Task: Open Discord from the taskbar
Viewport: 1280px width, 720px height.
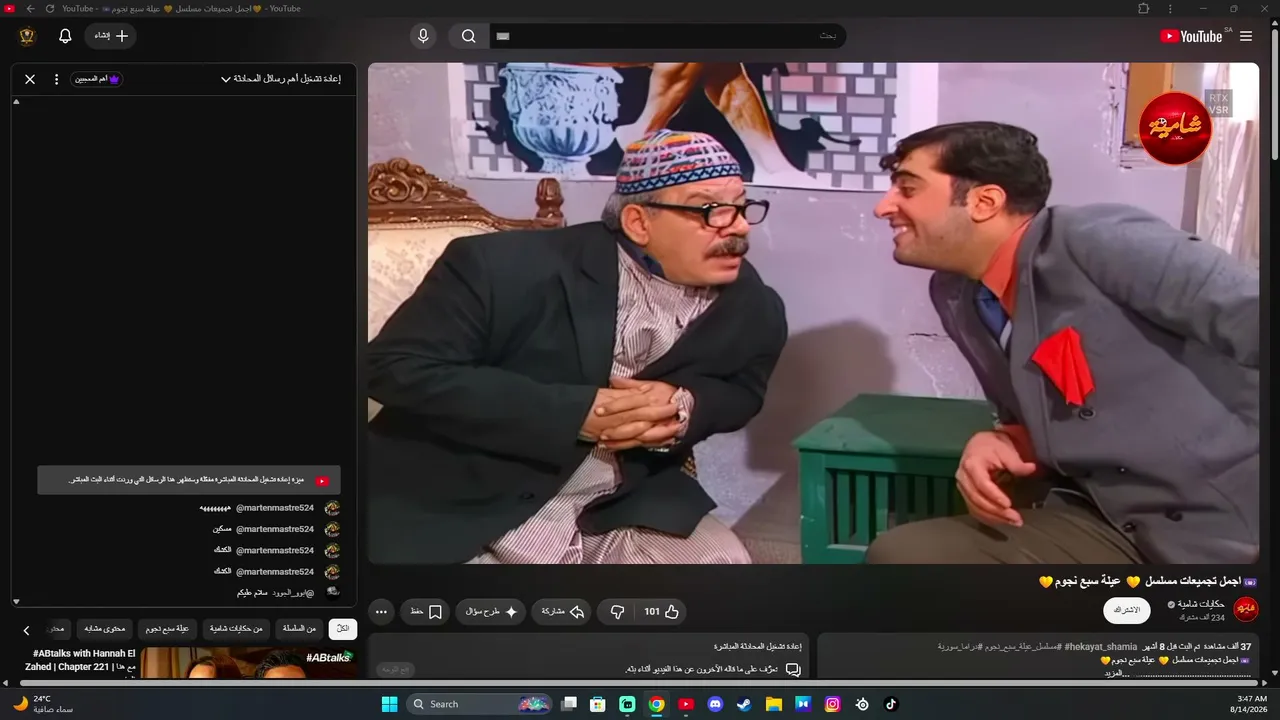Action: pos(715,704)
